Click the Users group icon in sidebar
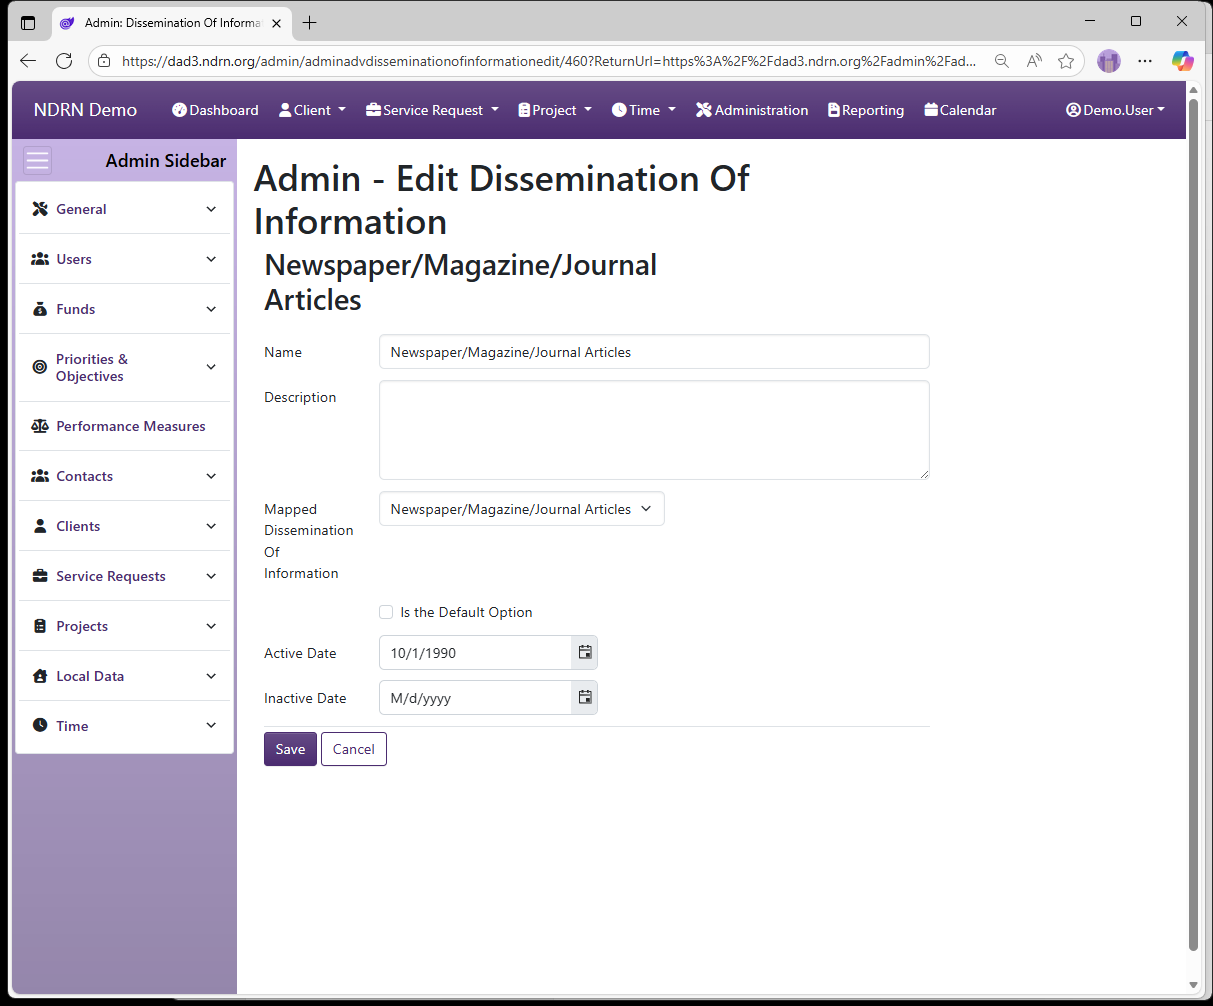The width and height of the screenshot is (1213, 1006). click(40, 259)
